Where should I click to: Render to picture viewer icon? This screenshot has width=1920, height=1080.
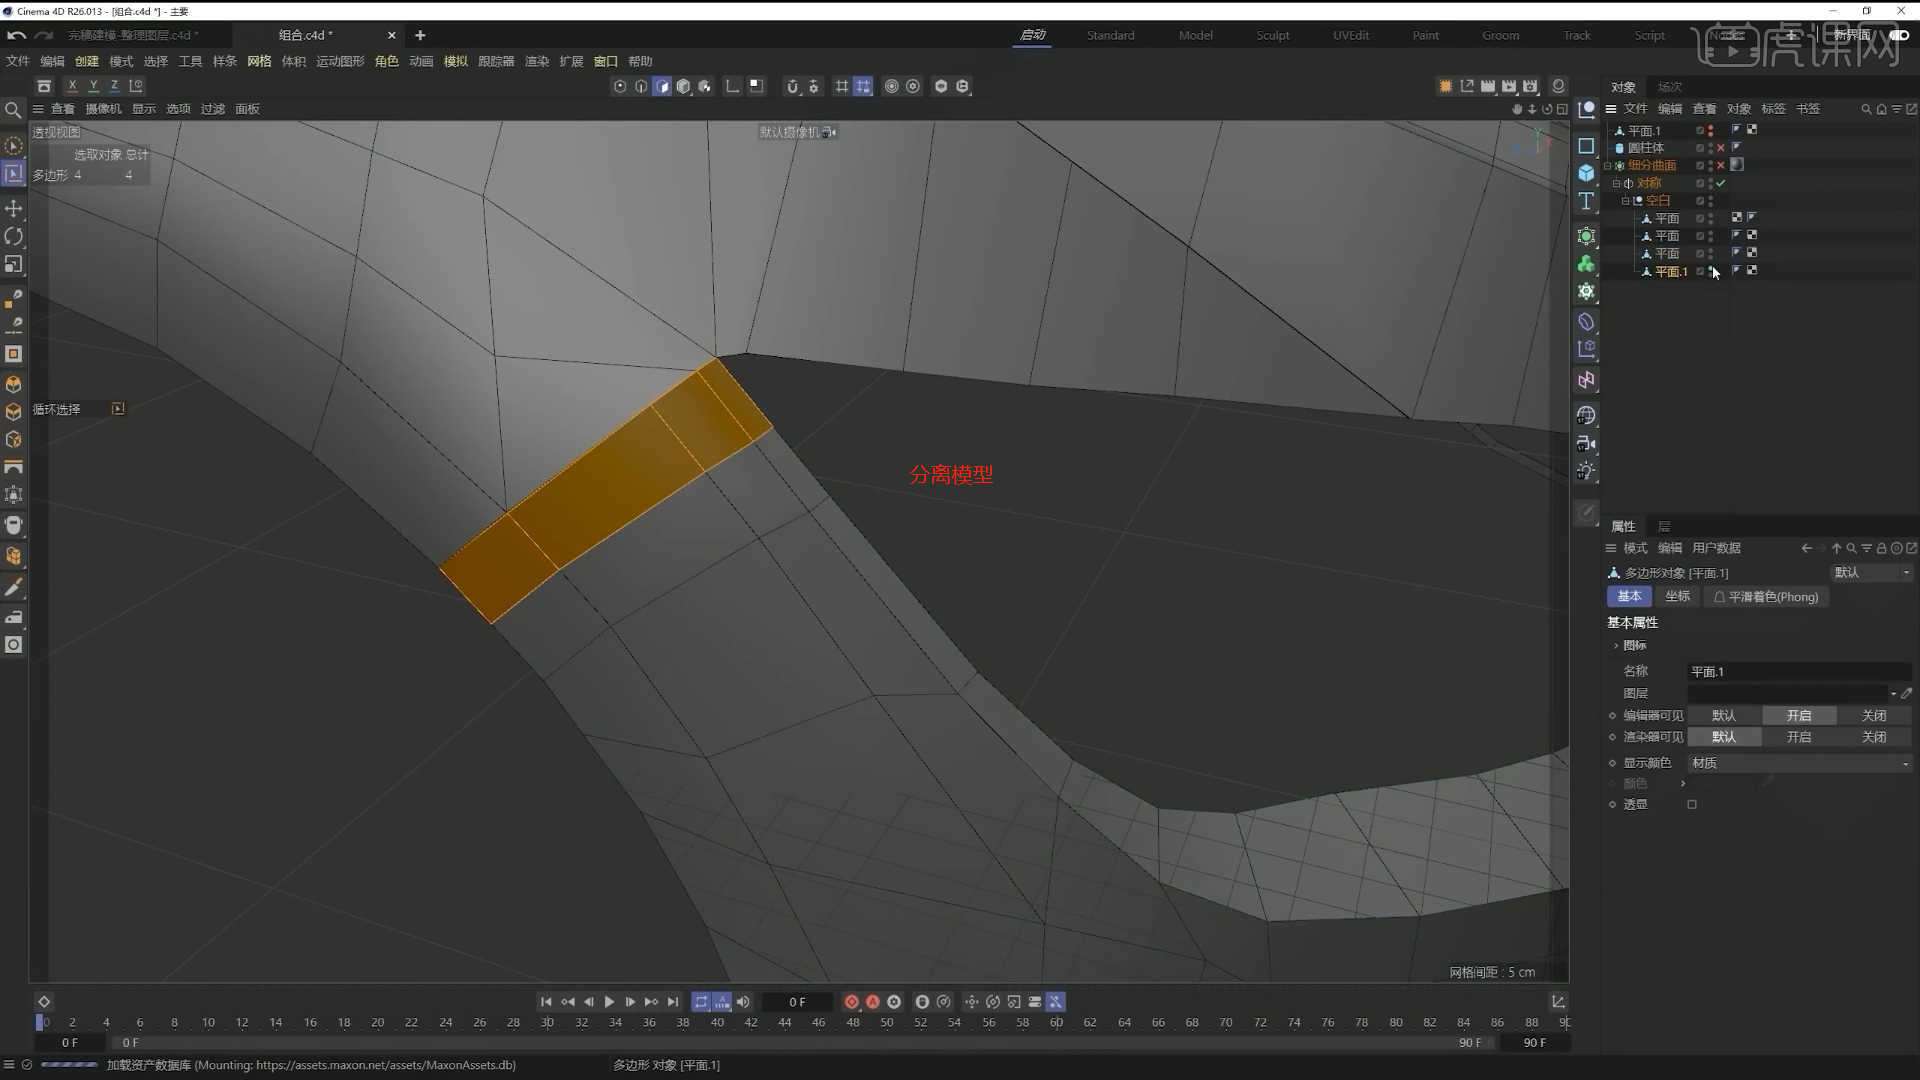pos(1509,86)
